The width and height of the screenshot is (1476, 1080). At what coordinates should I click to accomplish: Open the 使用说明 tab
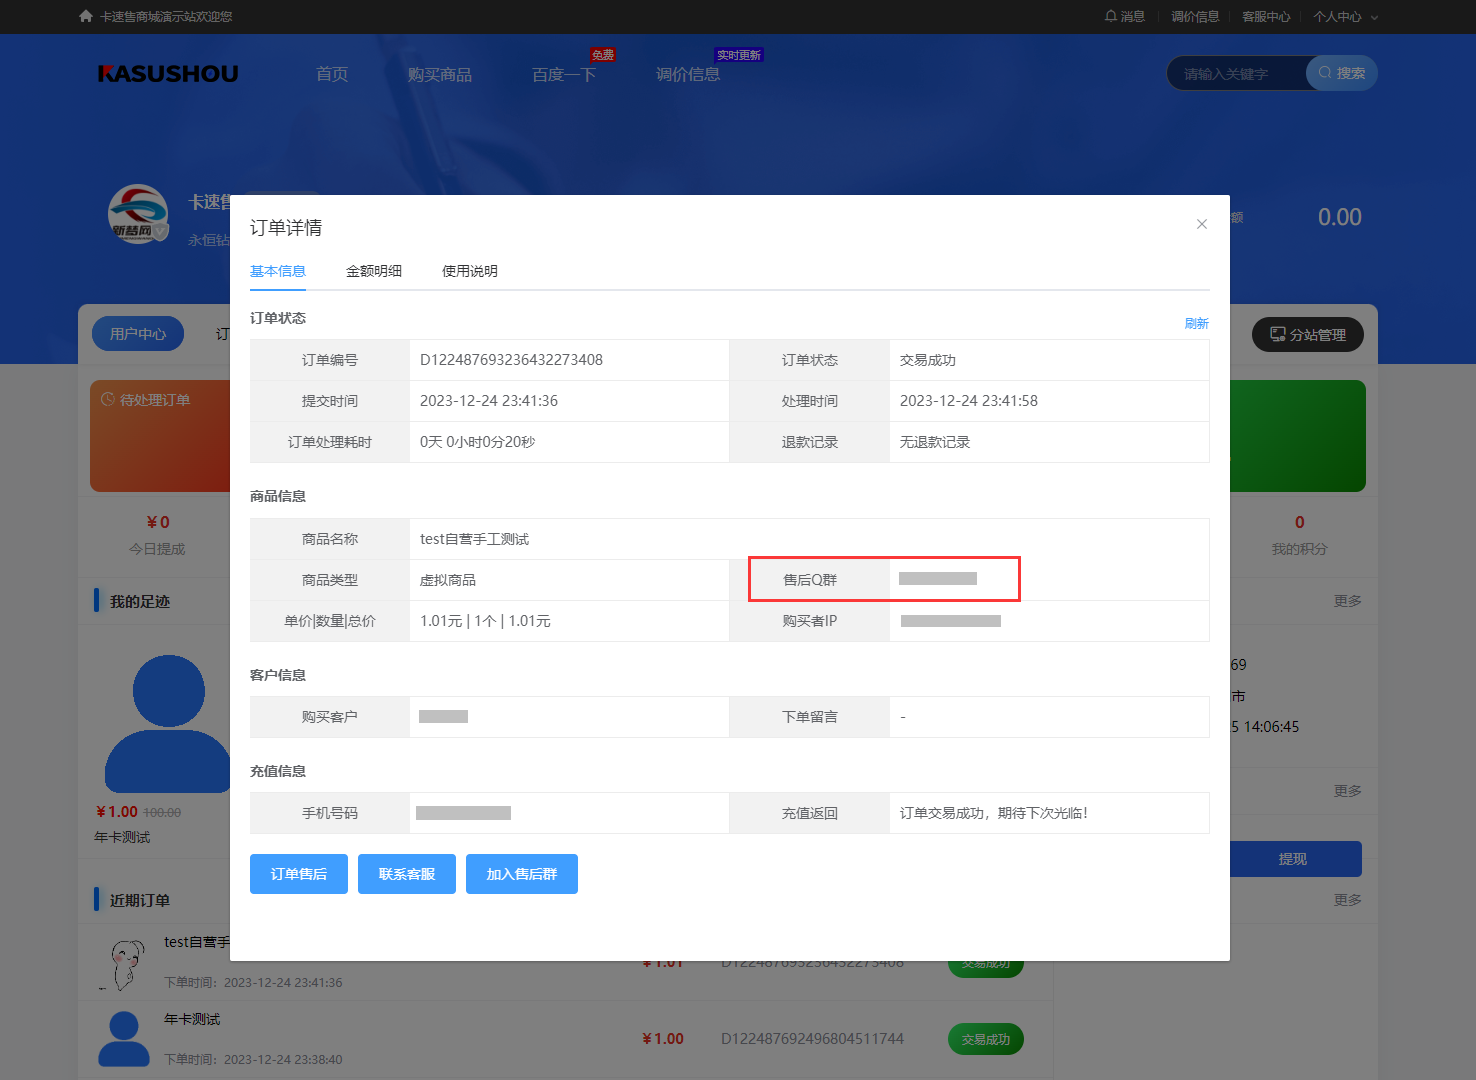(x=470, y=271)
